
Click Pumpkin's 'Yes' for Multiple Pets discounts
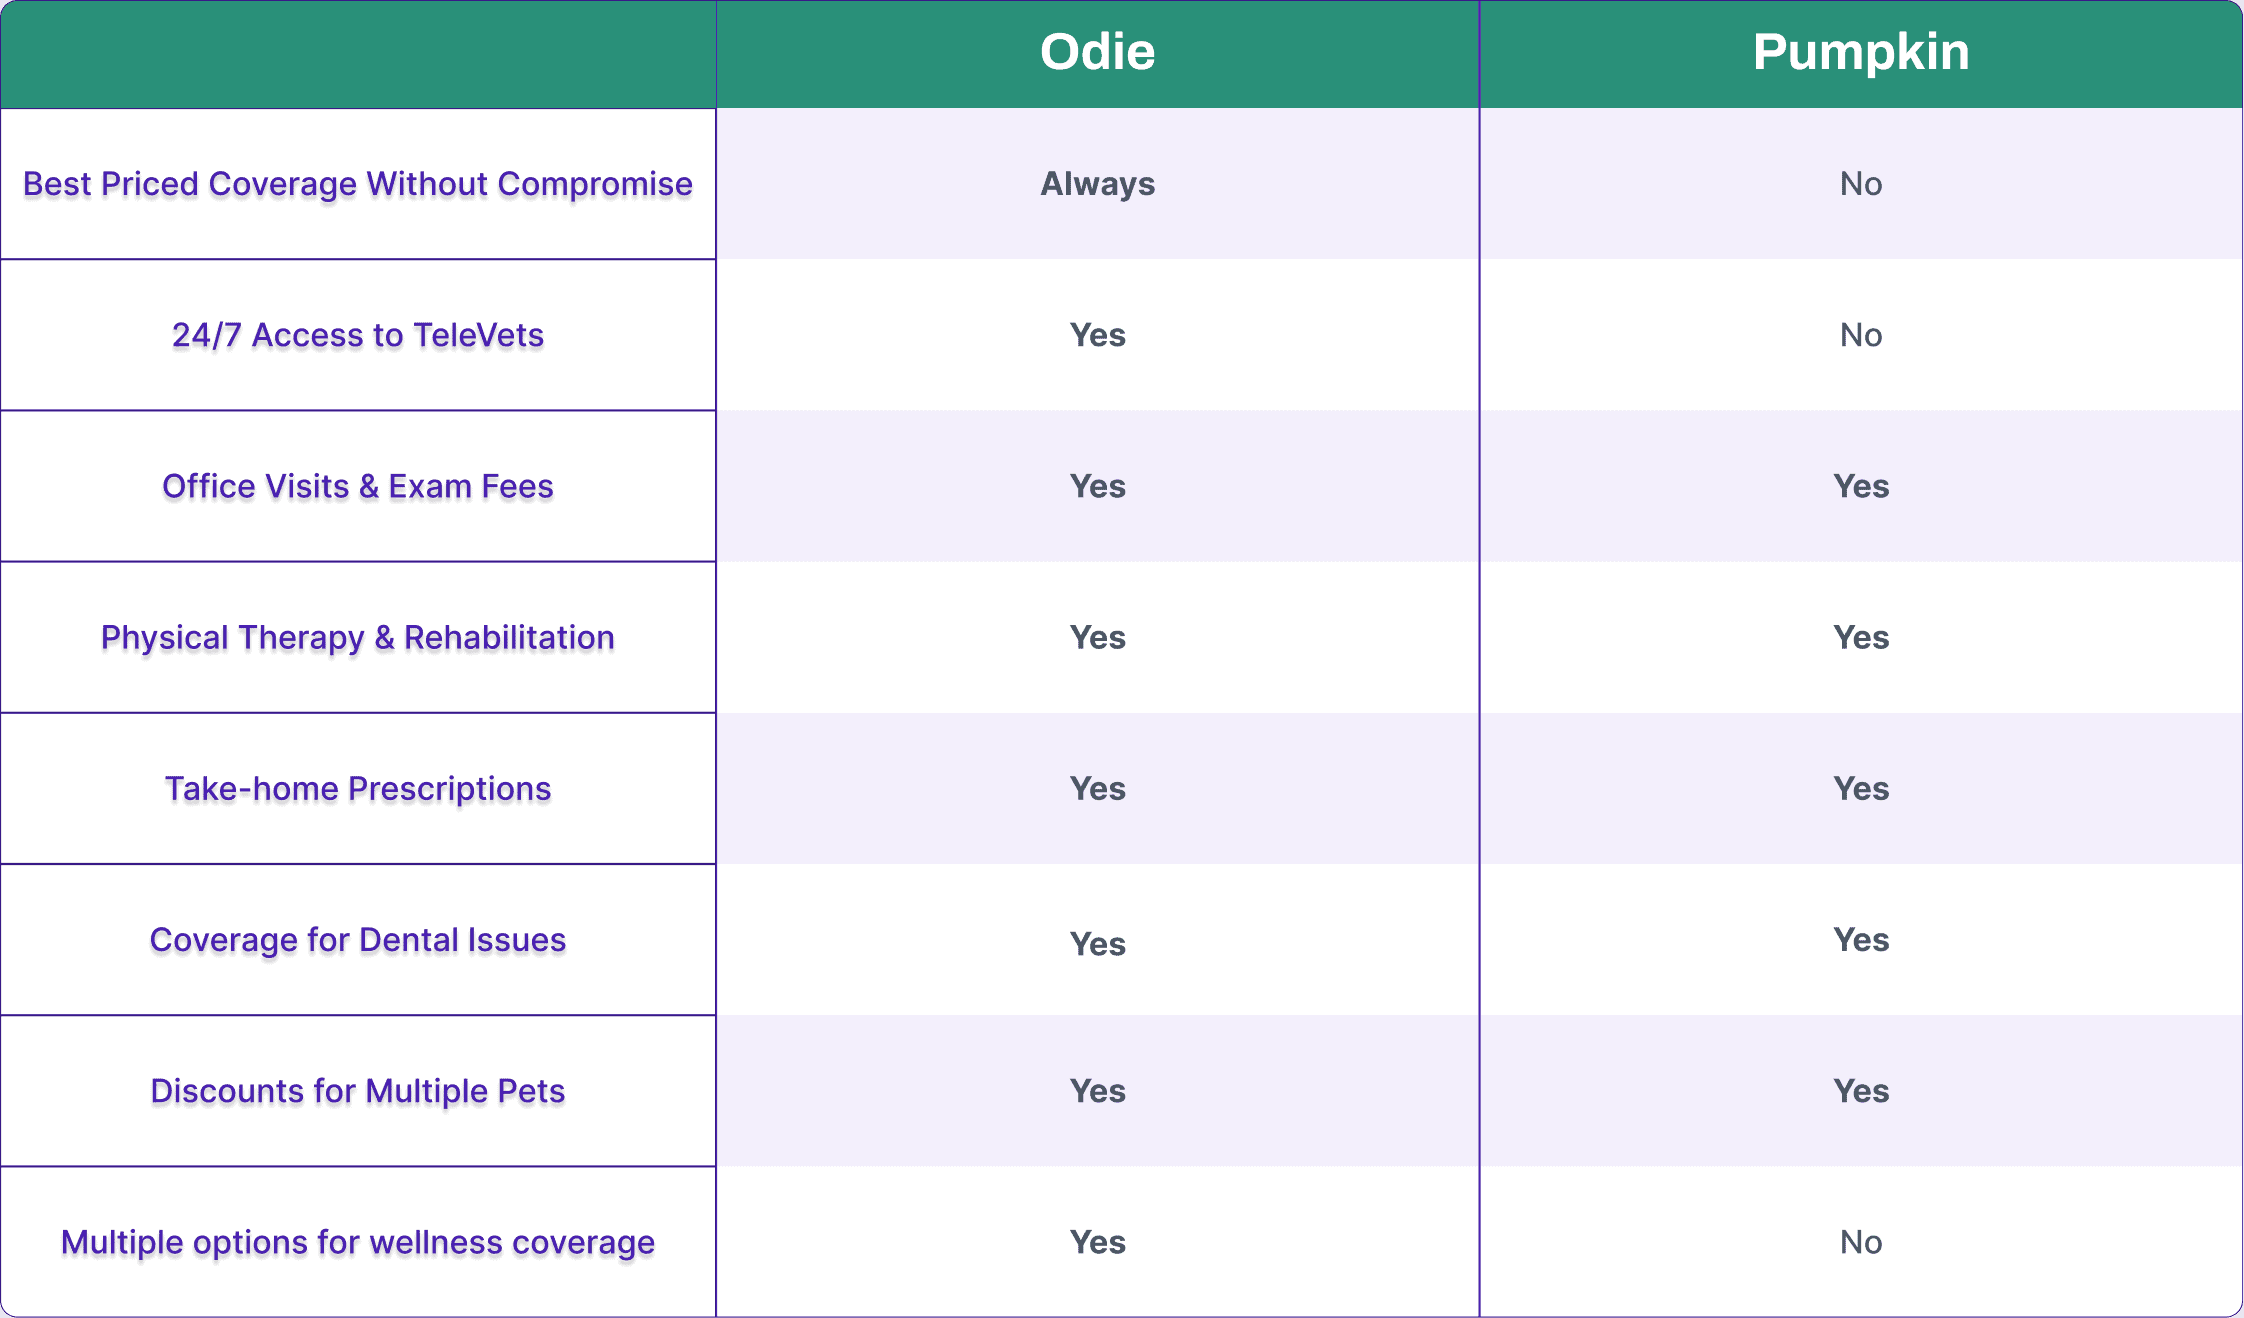pos(1861,1091)
